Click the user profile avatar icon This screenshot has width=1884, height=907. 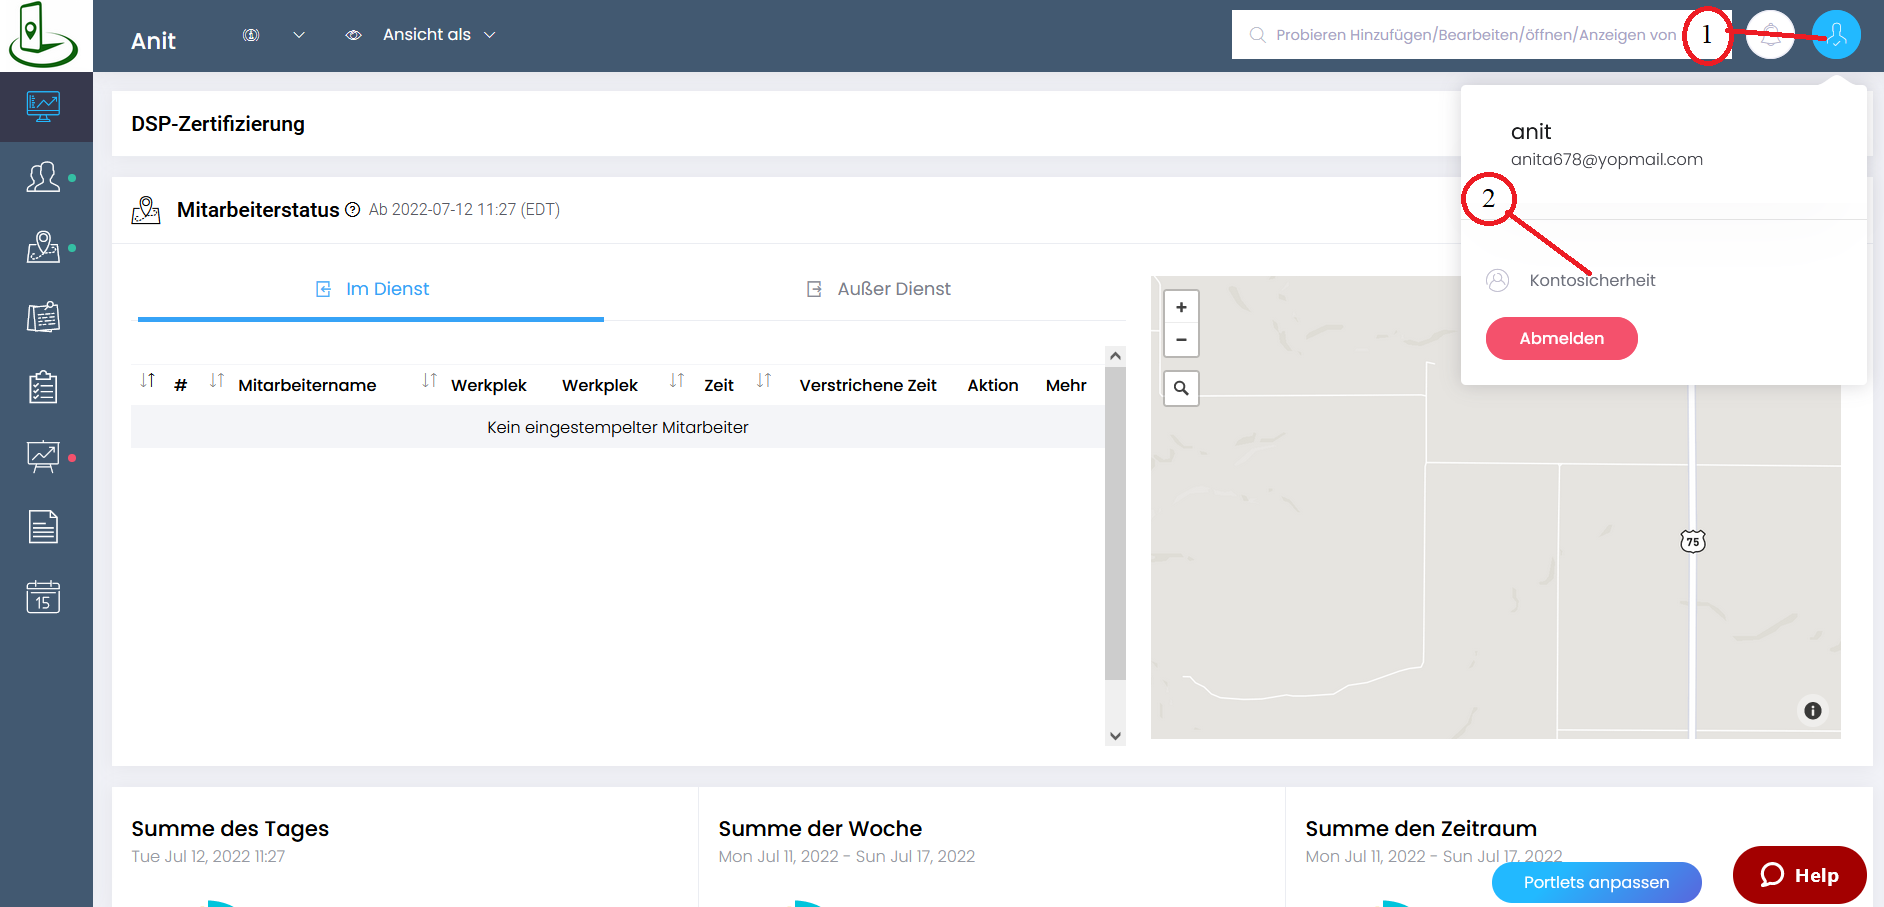pyautogui.click(x=1836, y=35)
